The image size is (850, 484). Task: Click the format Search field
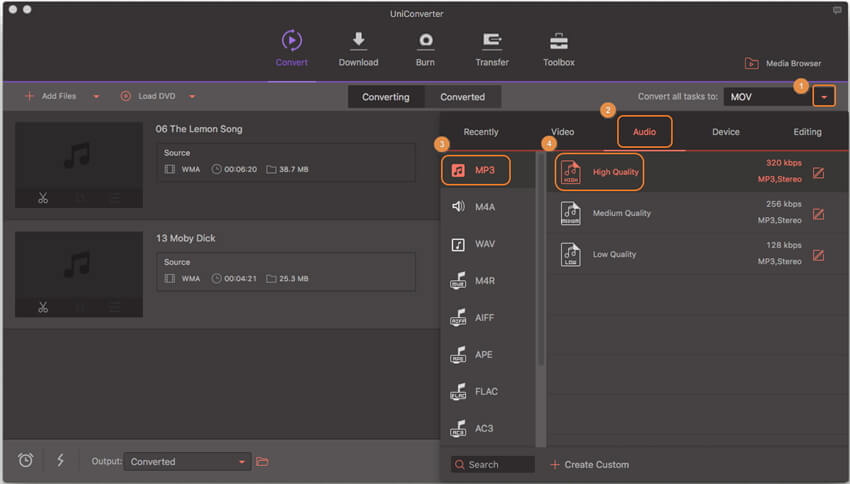[492, 464]
